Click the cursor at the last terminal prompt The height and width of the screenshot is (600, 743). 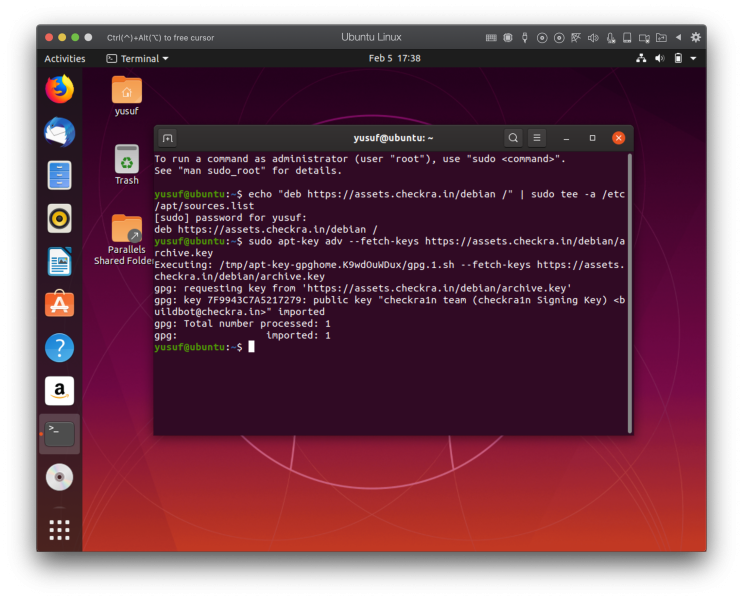point(252,347)
